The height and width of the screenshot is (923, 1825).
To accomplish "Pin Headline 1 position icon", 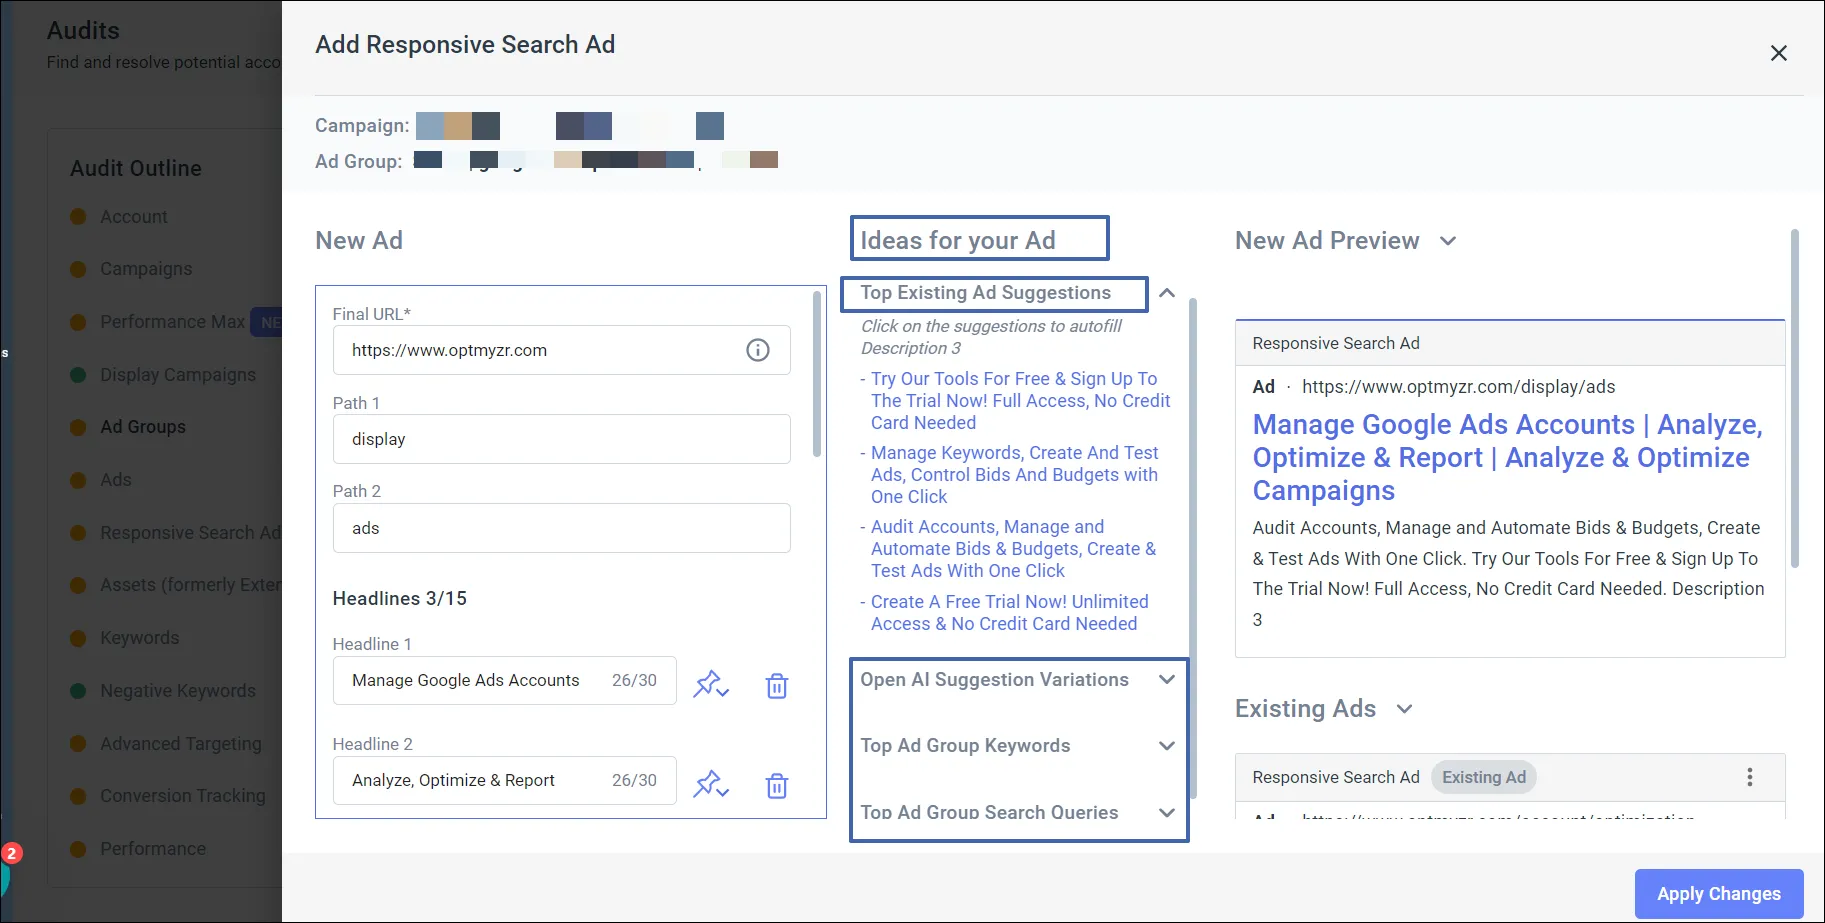I will 711,685.
